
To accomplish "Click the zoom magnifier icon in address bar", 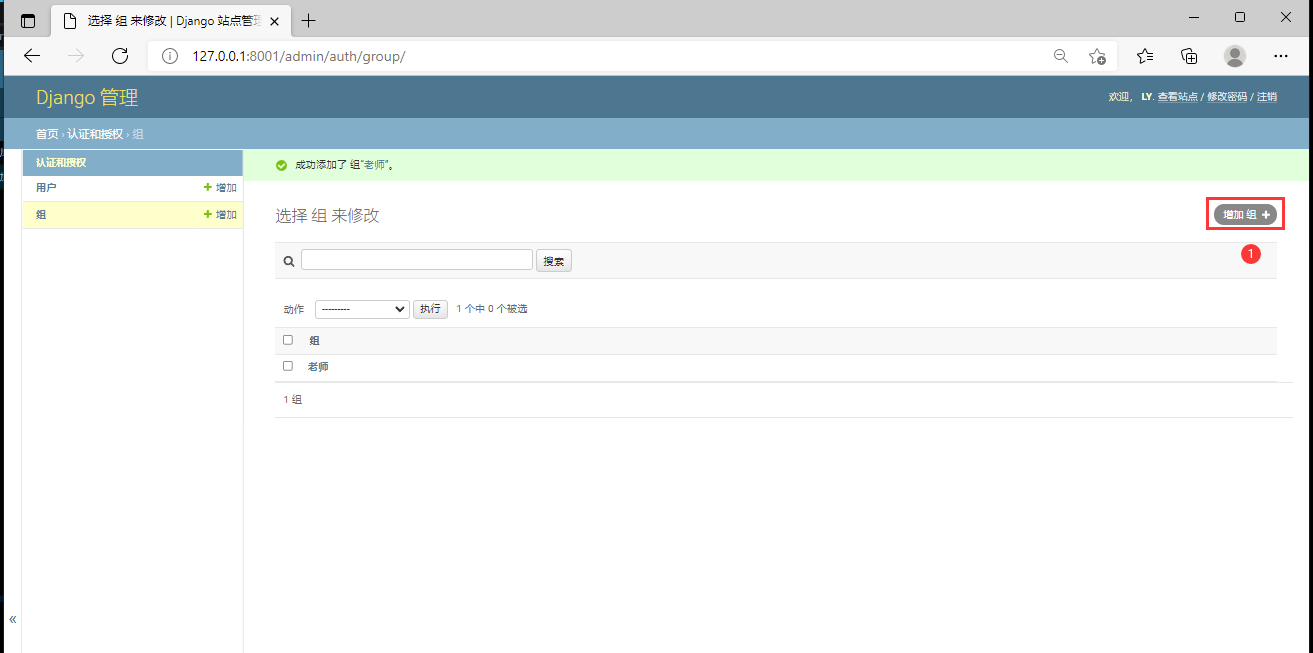I will 1061,56.
